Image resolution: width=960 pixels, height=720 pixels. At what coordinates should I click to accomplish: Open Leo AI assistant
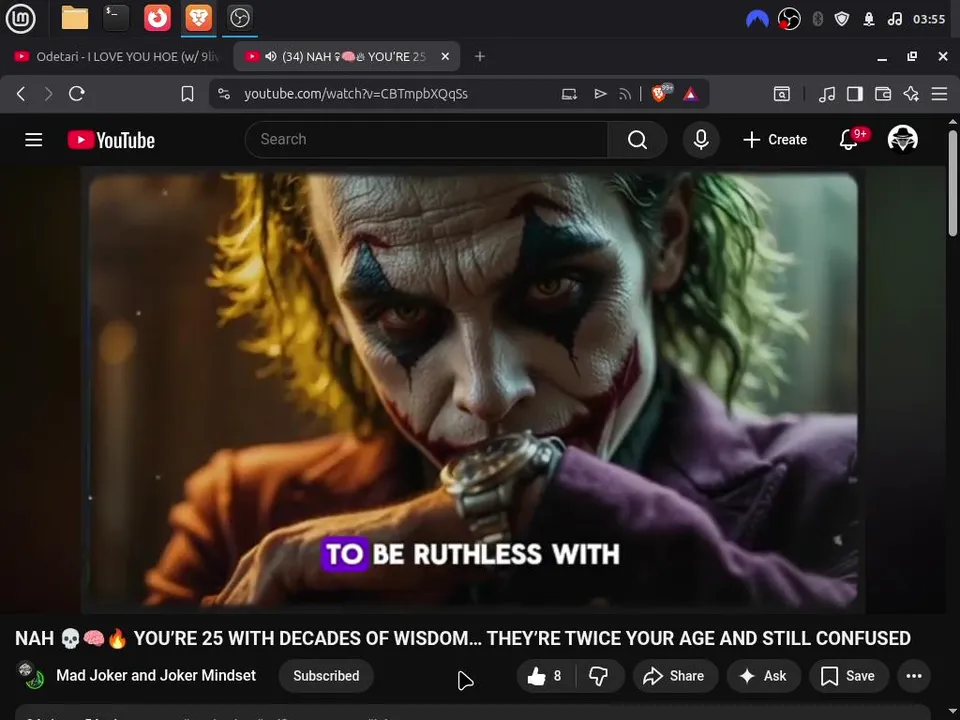[911, 94]
